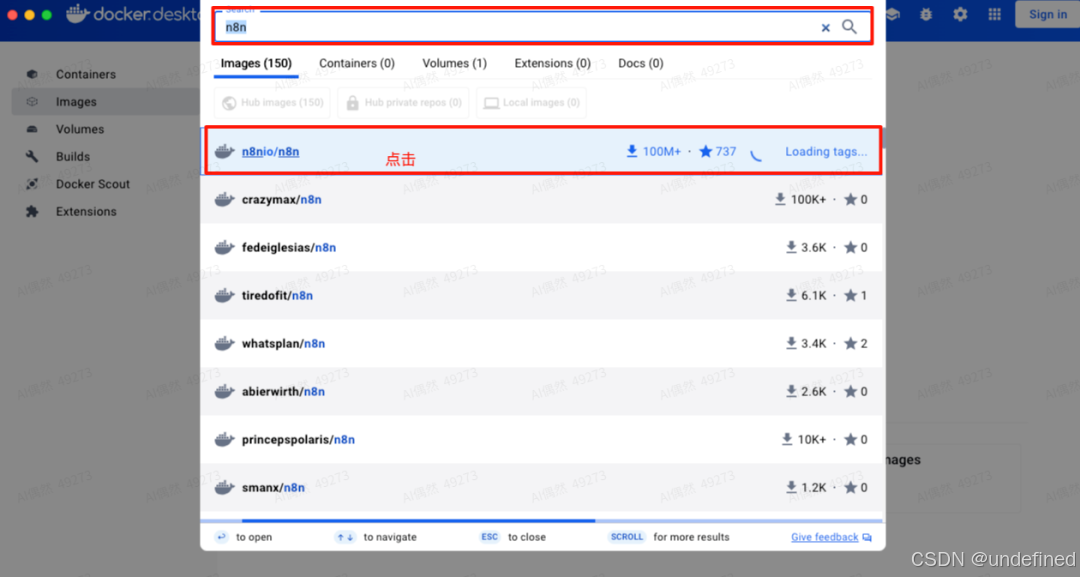
Task: Click the whale icon beside tiredofit/n8n
Action: pyautogui.click(x=225, y=295)
